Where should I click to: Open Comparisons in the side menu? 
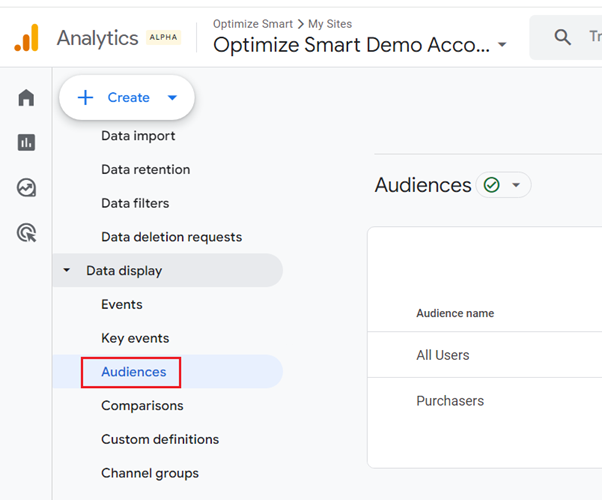142,406
